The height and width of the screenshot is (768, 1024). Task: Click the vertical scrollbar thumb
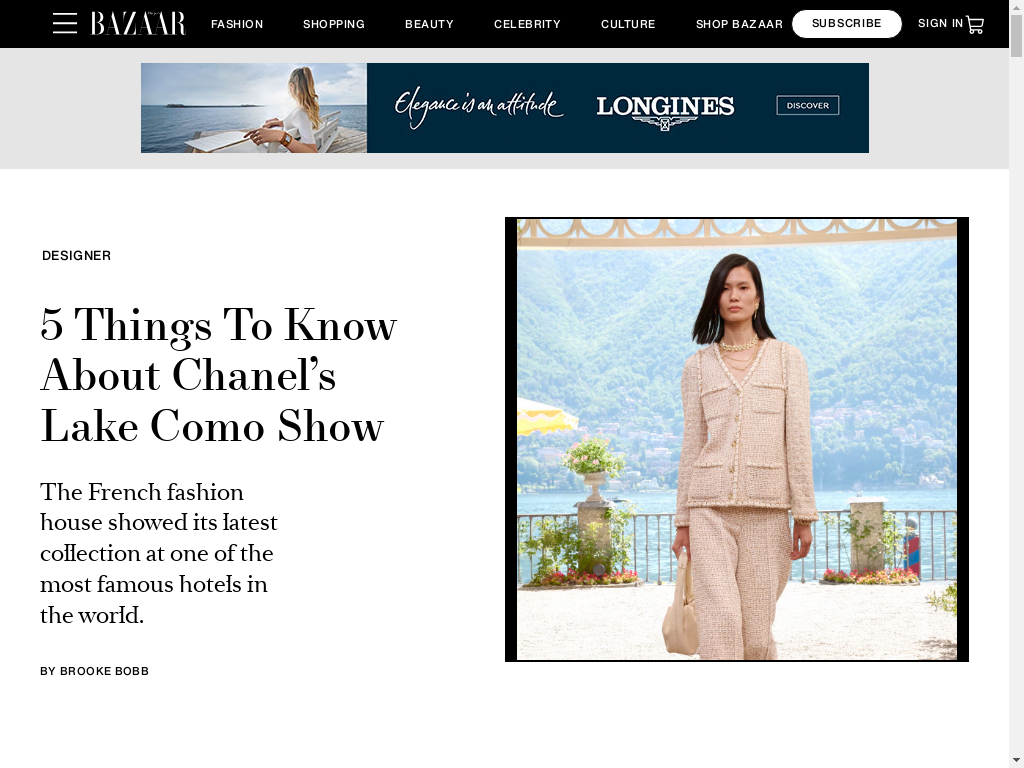[1016, 36]
